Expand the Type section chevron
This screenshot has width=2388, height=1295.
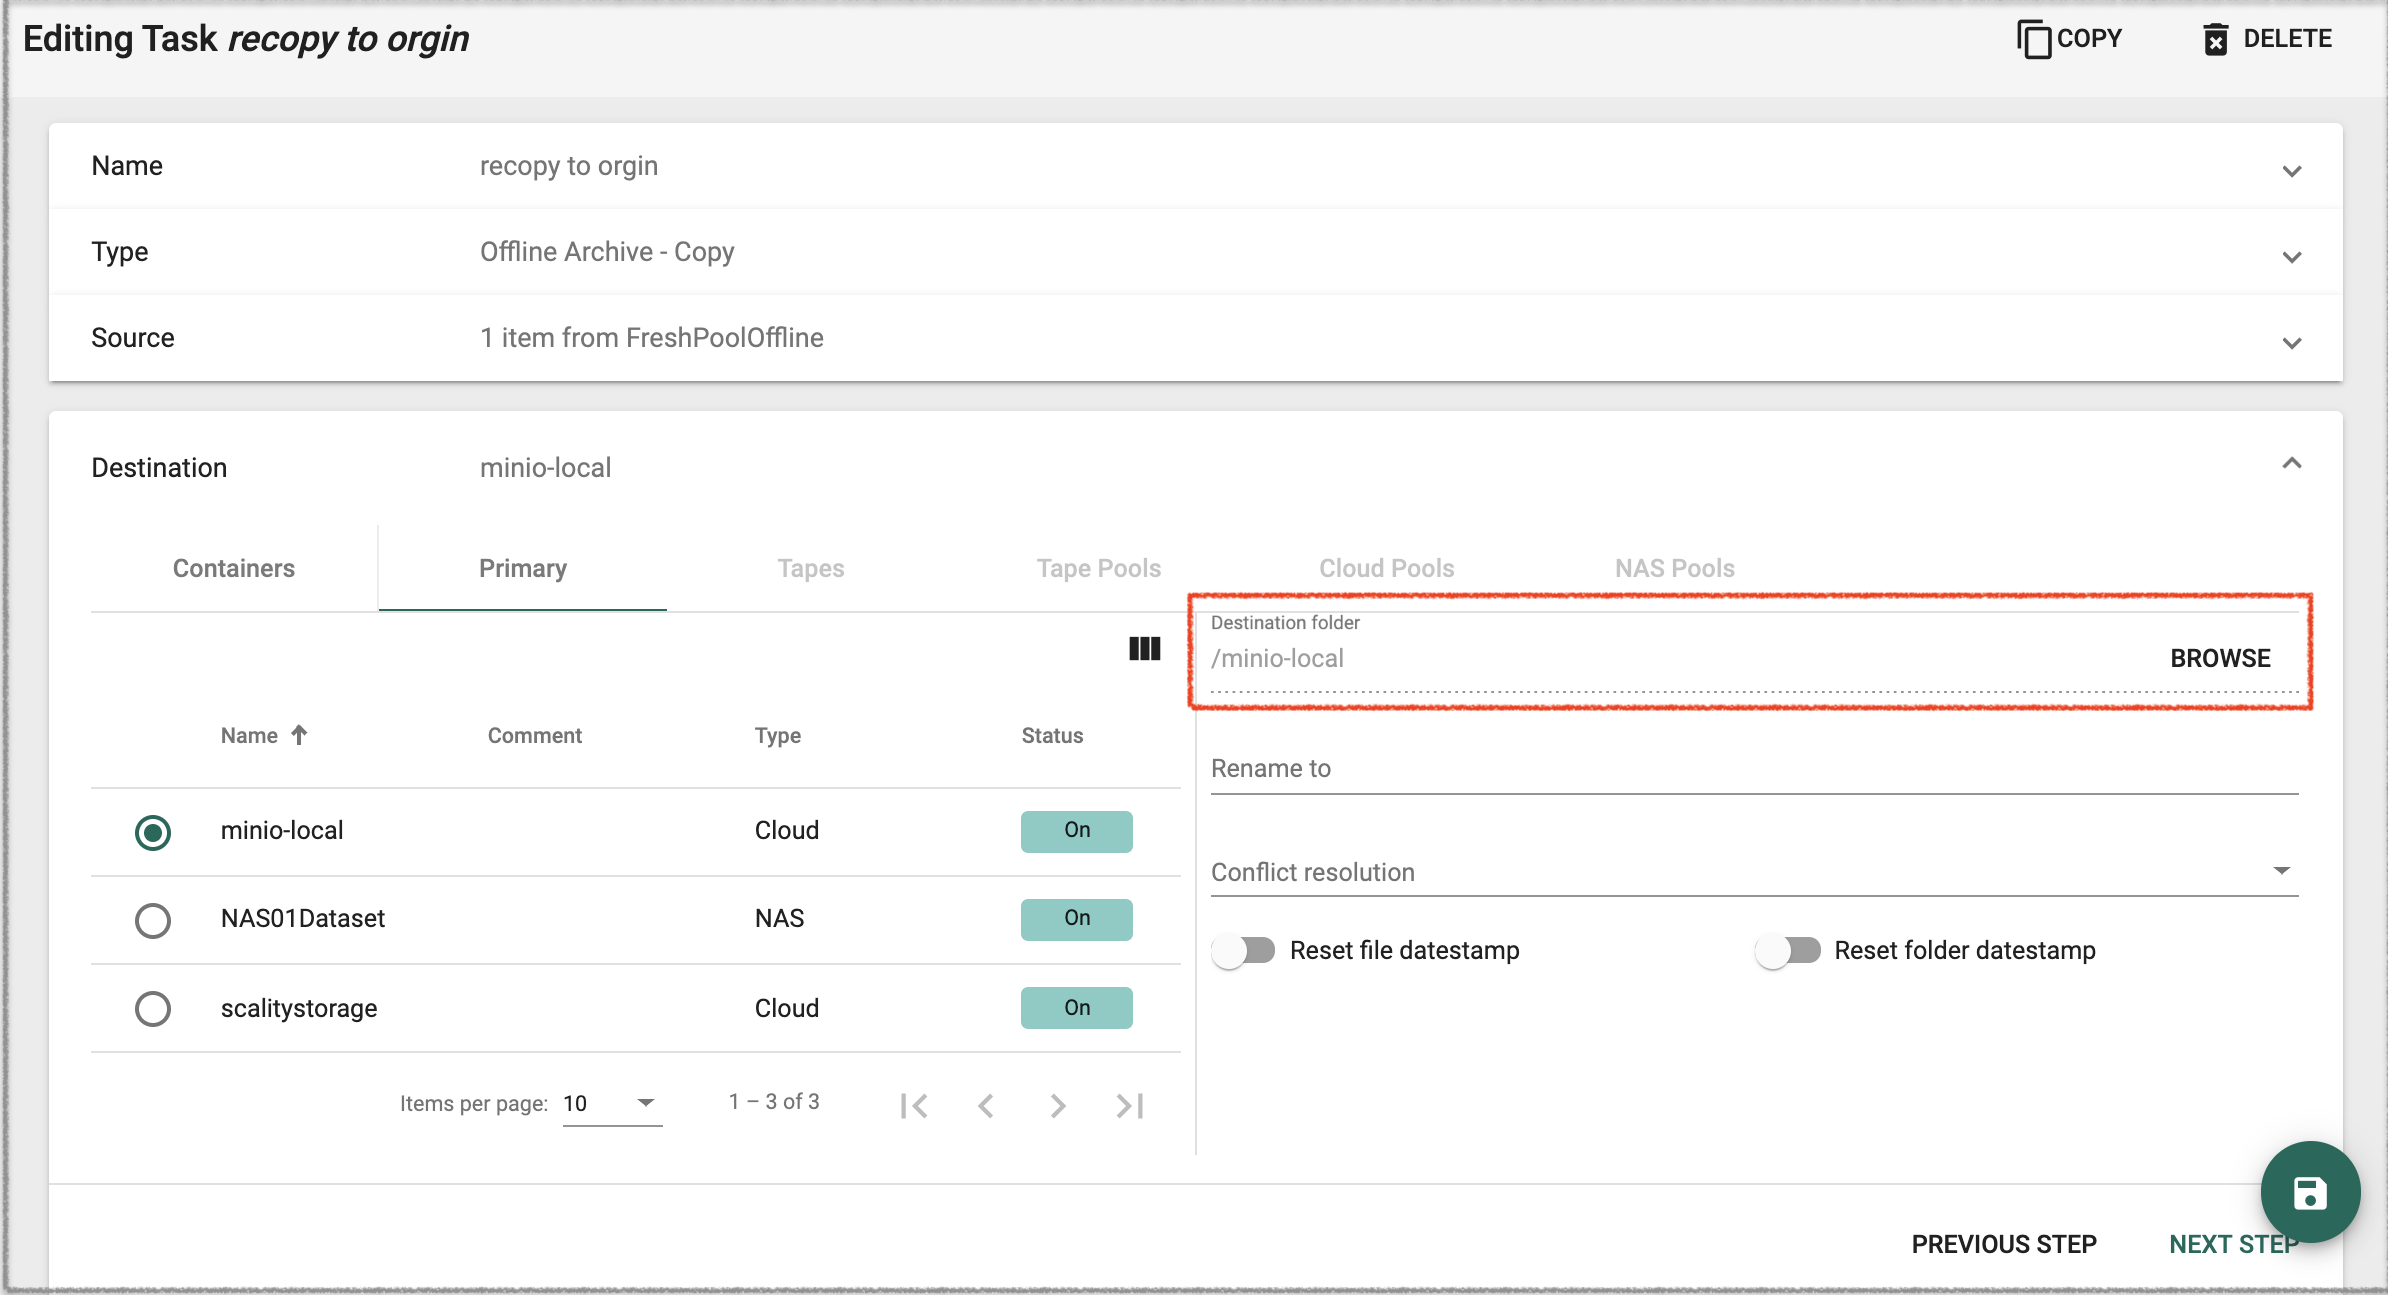2292,257
